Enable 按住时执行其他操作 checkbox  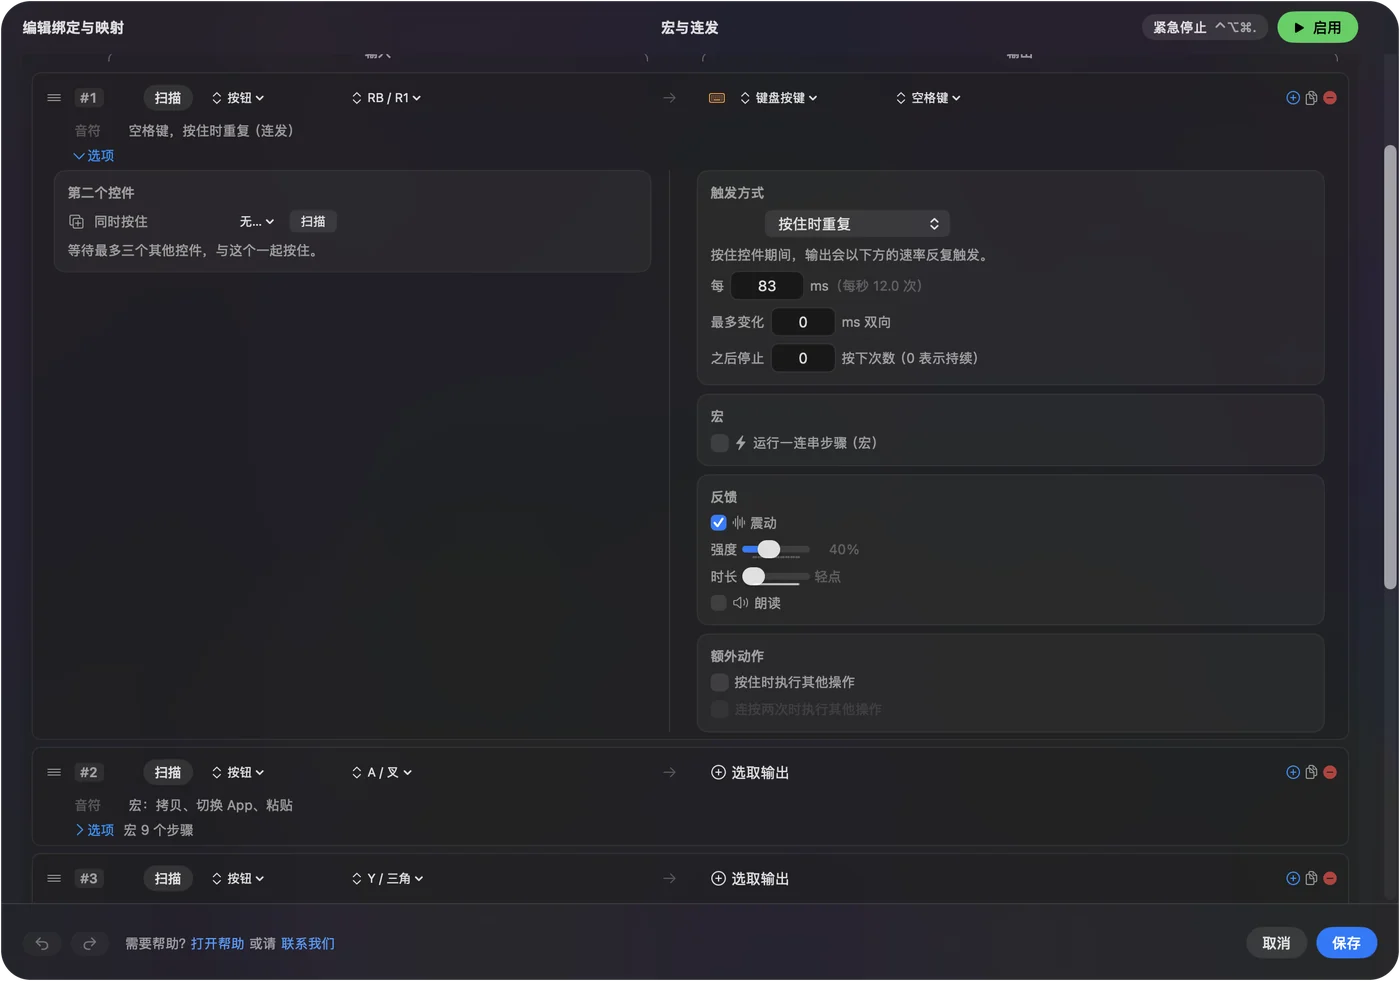tap(719, 682)
